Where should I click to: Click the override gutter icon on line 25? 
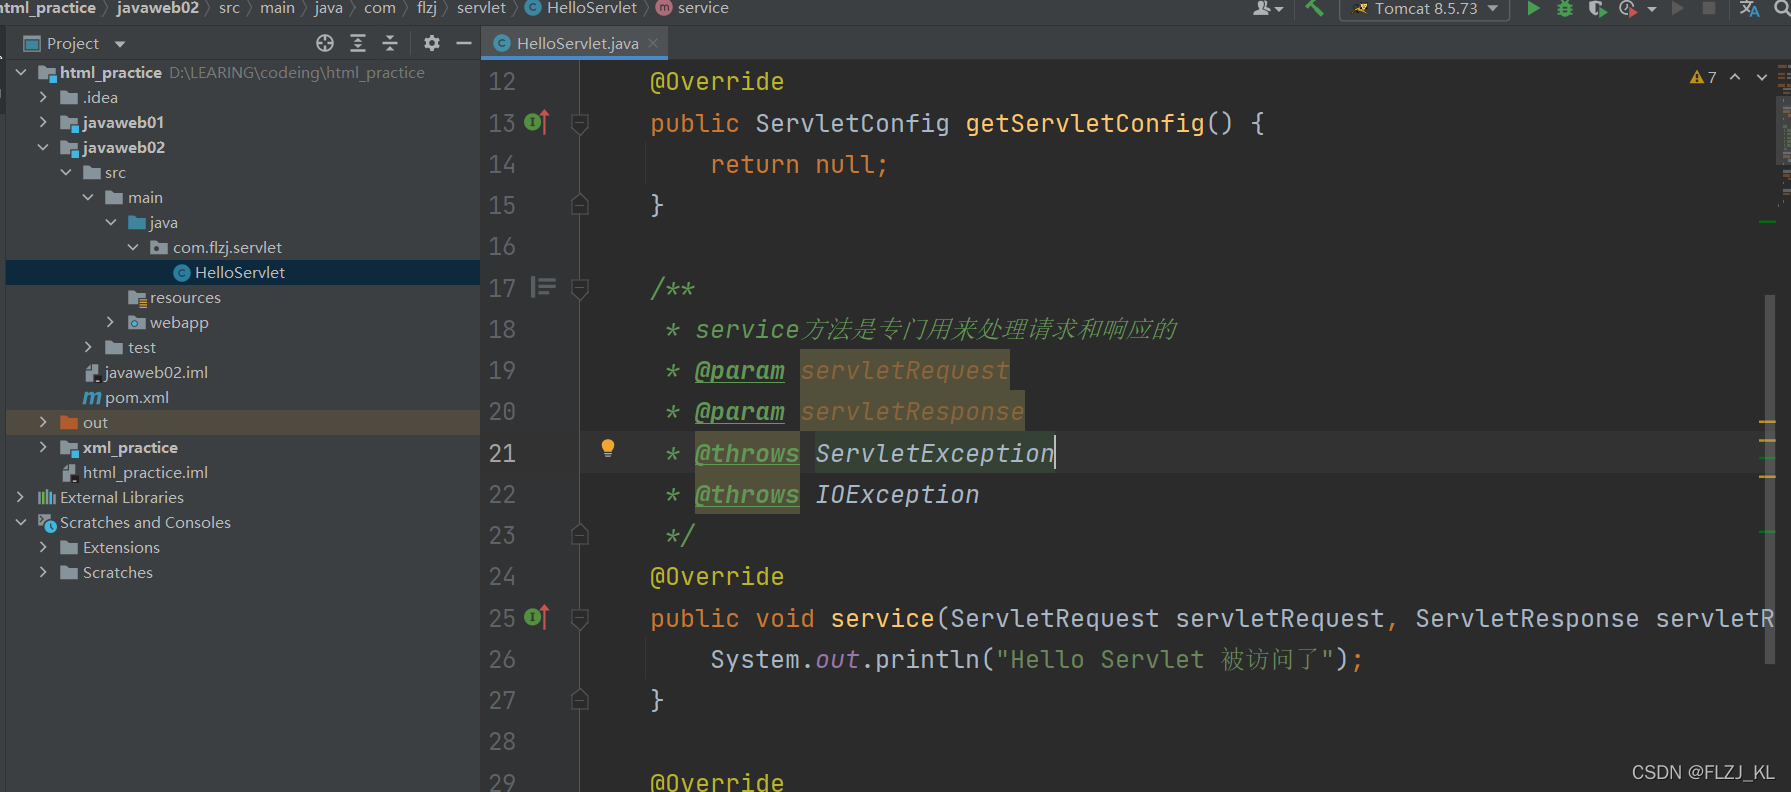537,617
